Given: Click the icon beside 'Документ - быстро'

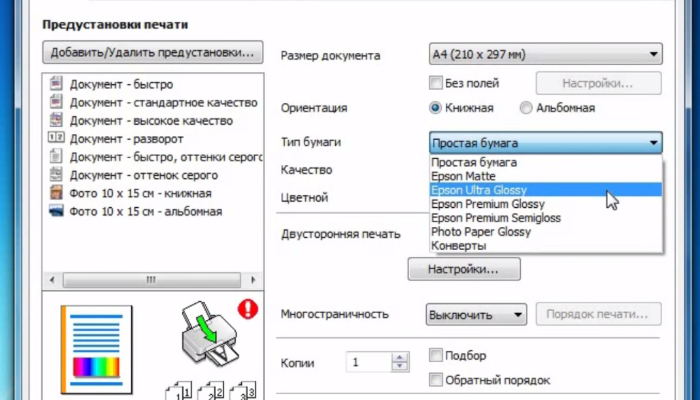Looking at the screenshot, I should tap(56, 83).
